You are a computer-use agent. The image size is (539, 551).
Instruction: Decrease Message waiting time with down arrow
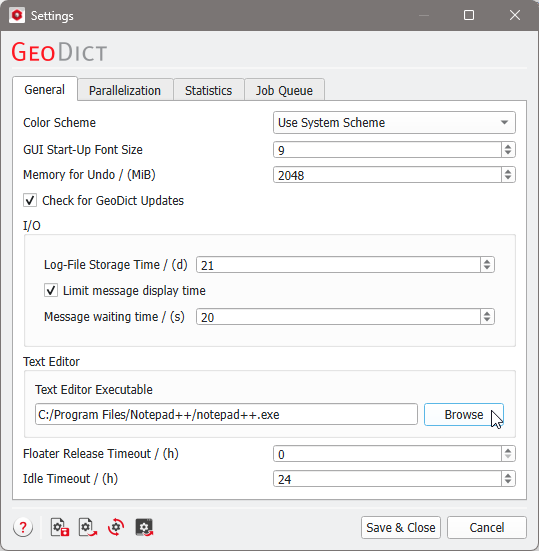pos(487,320)
